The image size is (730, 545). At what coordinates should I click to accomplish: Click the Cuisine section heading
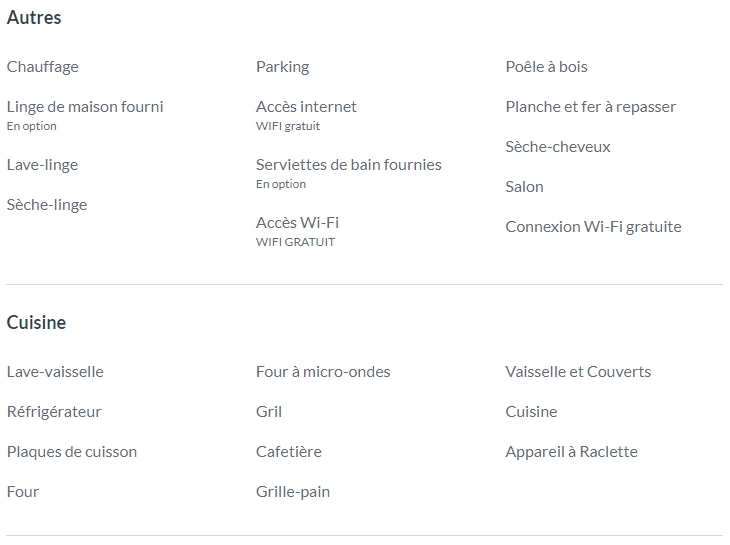tap(36, 323)
